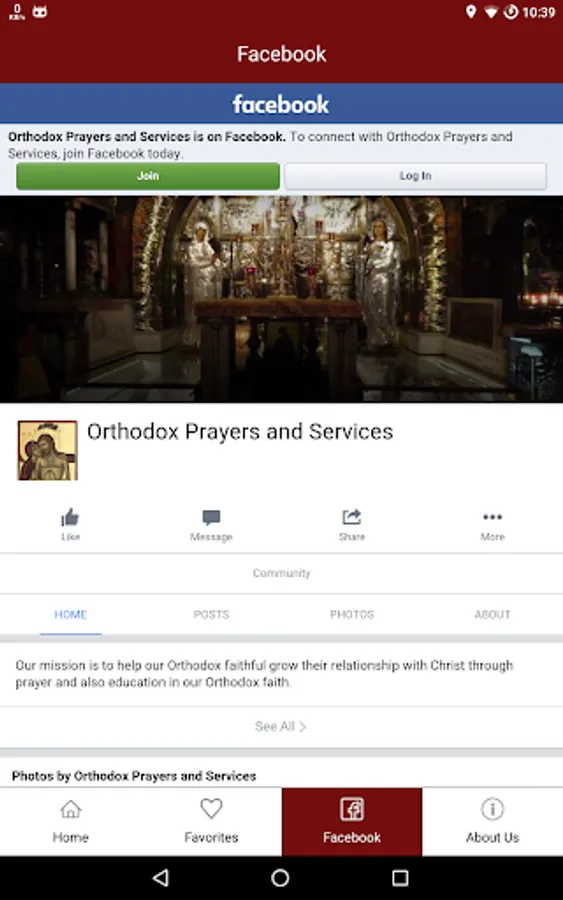The width and height of the screenshot is (563, 900).
Task: Switch to the PHOTOS tab
Action: [x=352, y=614]
